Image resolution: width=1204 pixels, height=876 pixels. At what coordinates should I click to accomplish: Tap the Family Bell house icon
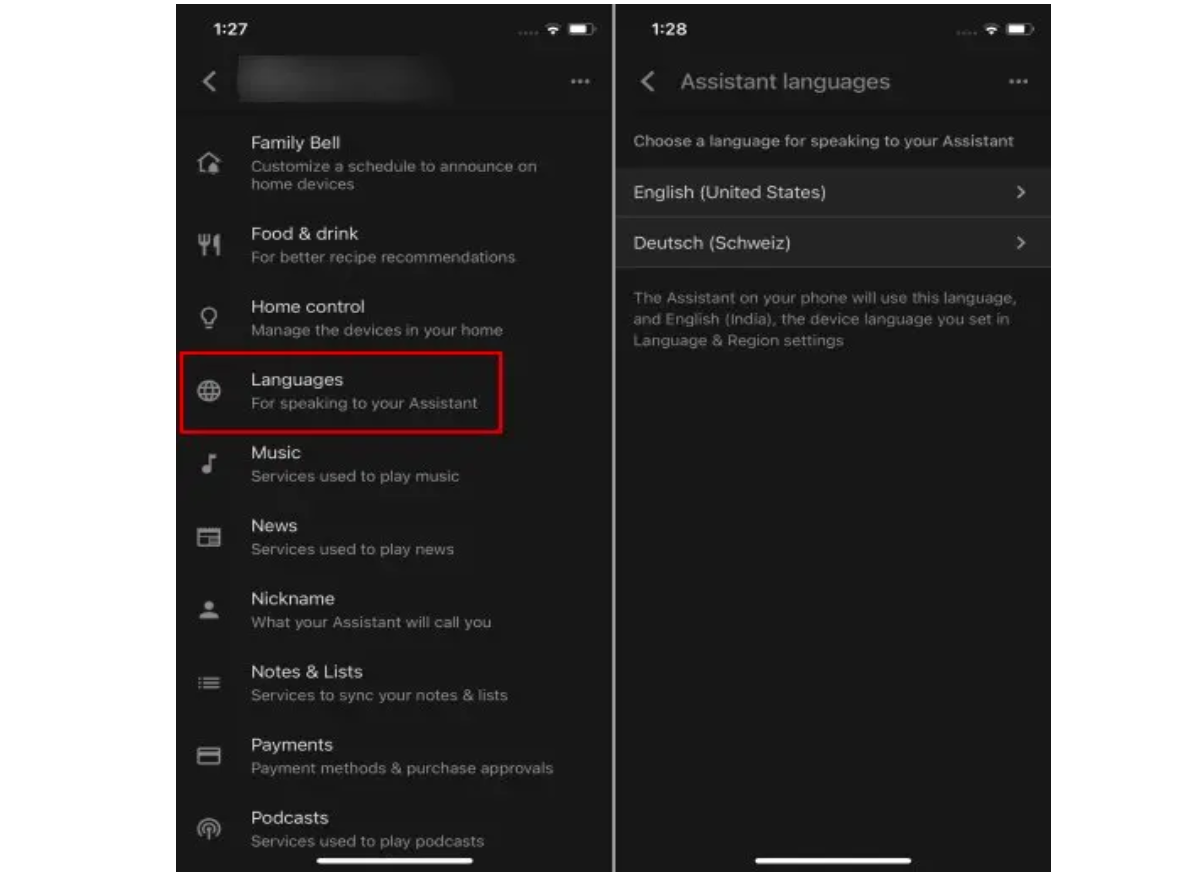(x=209, y=163)
